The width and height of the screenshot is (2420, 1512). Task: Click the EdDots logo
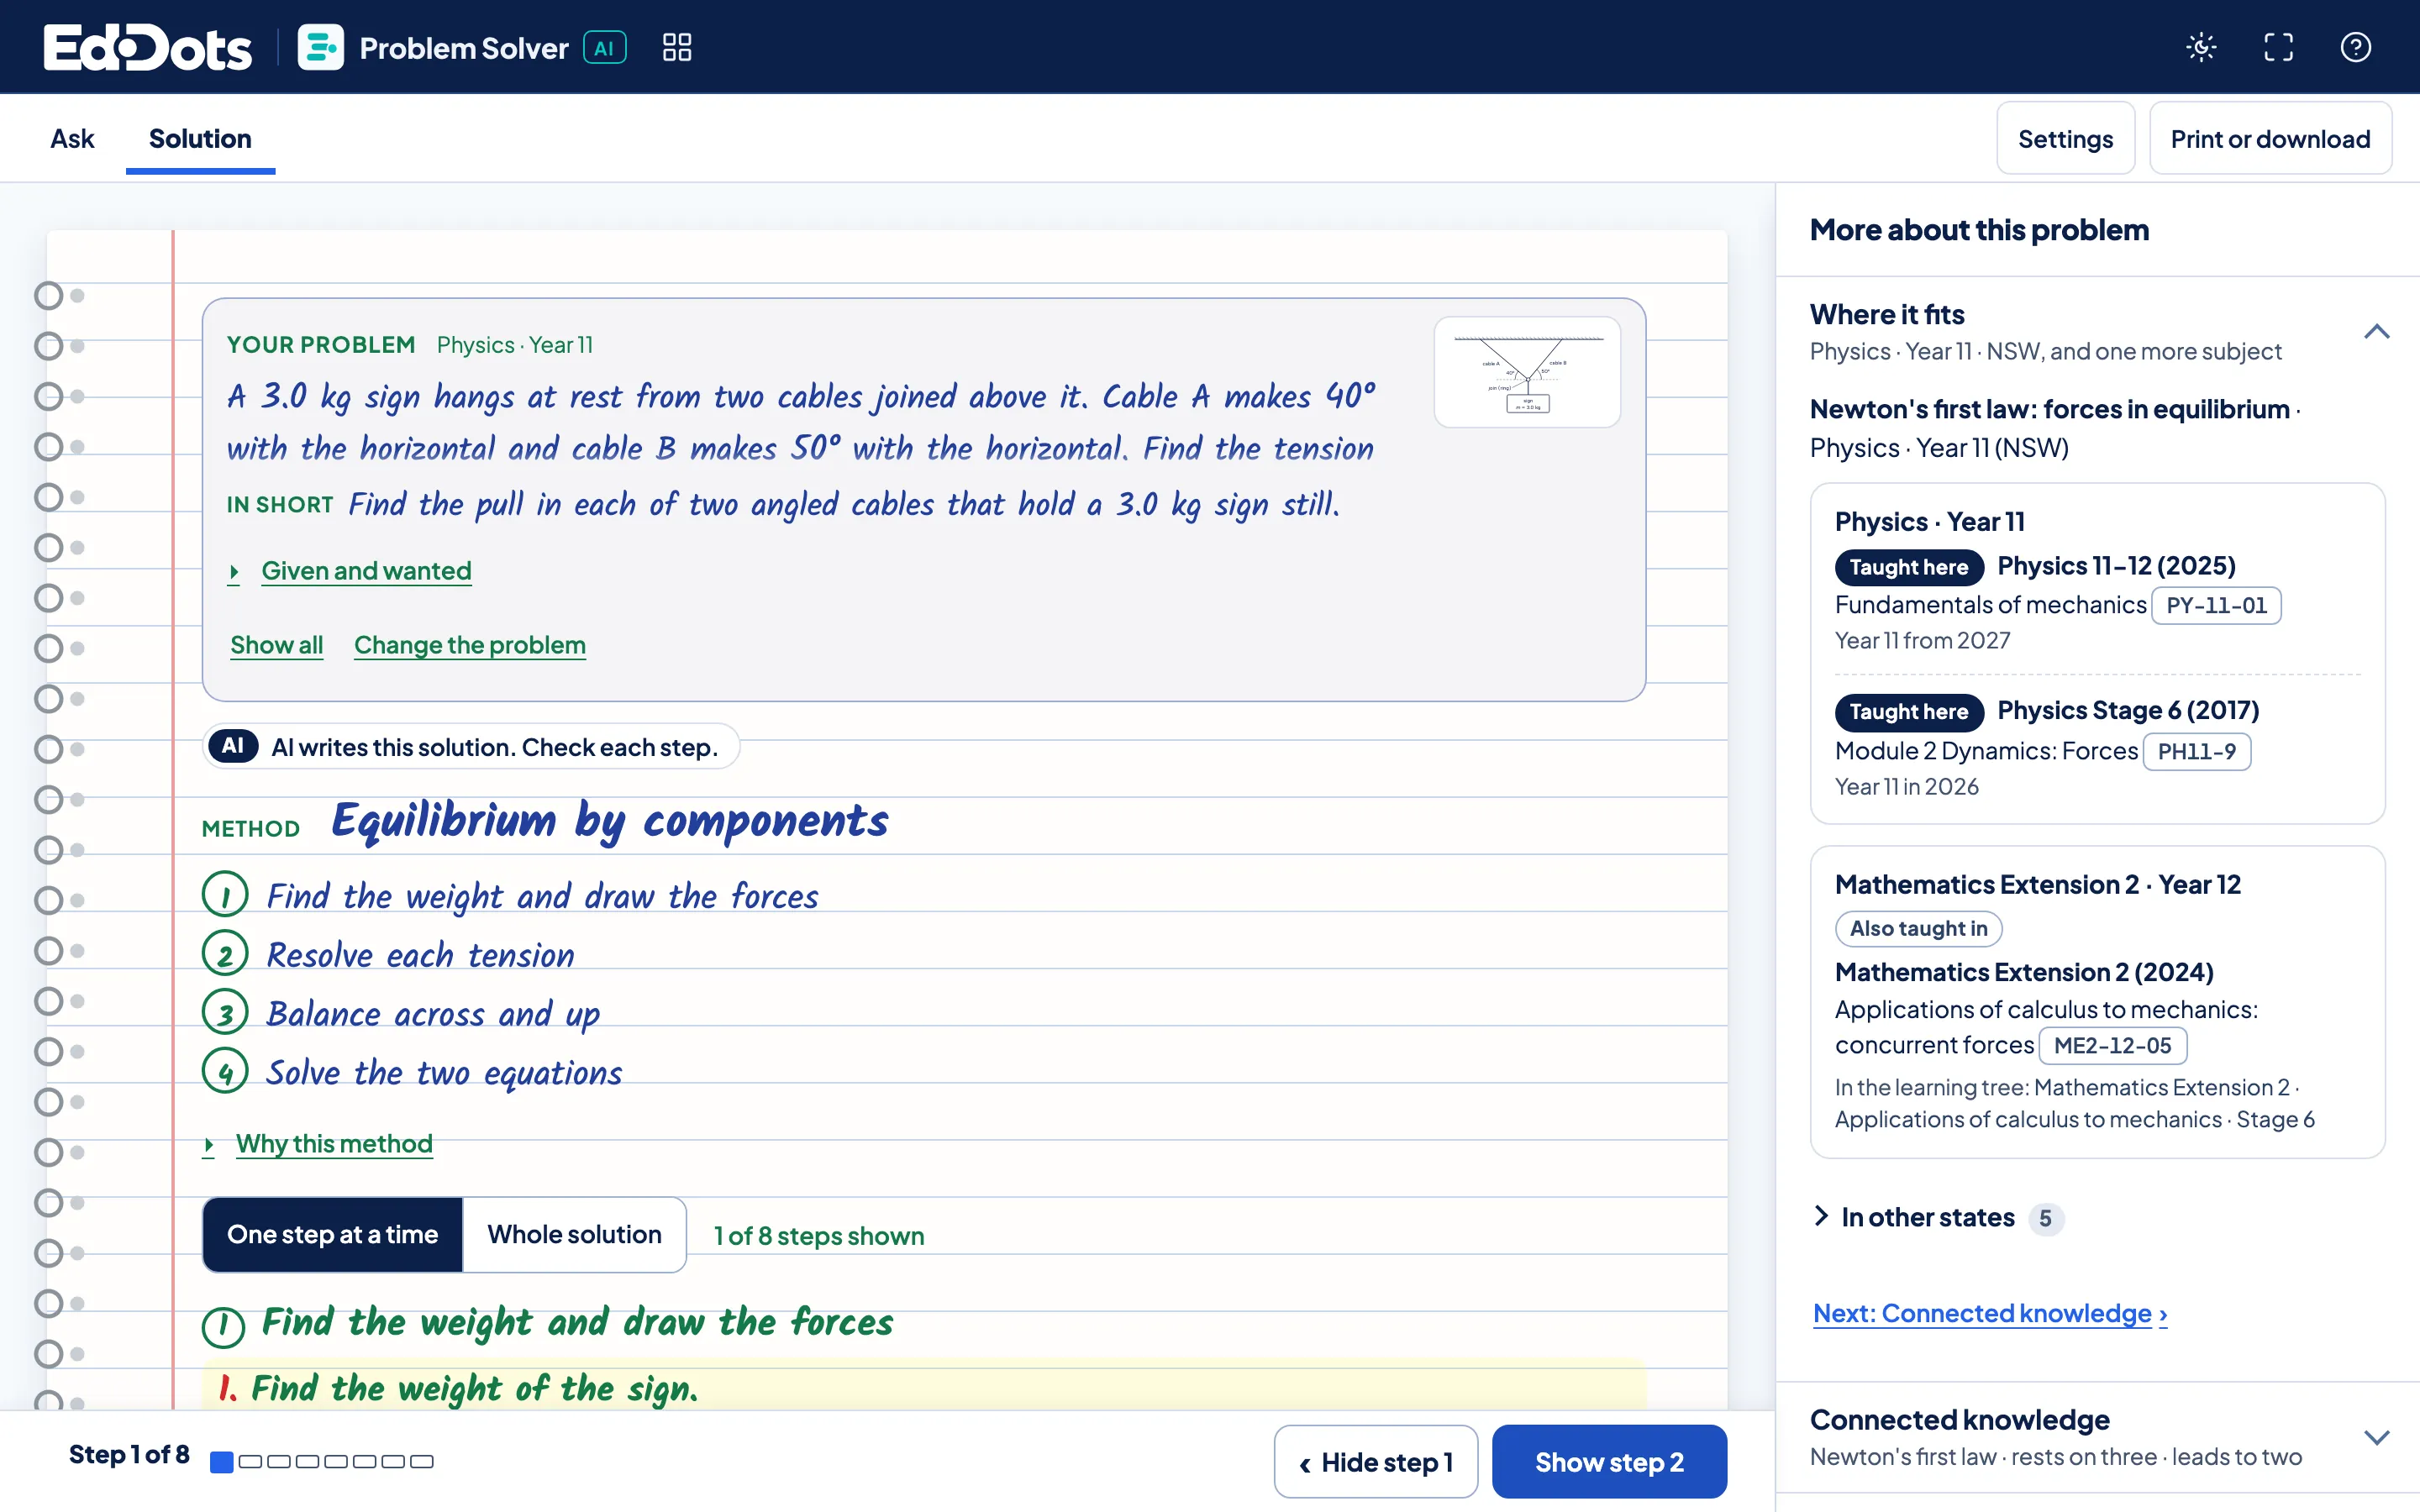point(147,47)
